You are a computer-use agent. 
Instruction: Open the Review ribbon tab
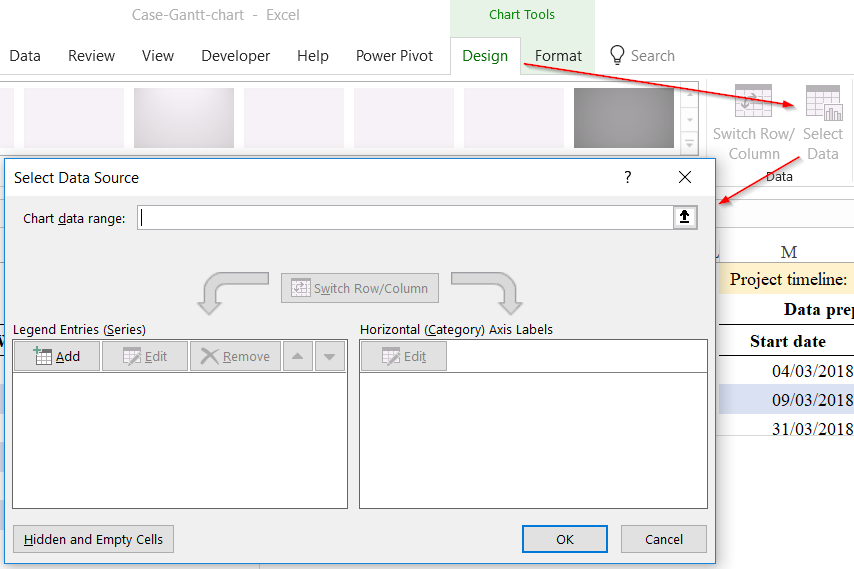tap(92, 56)
